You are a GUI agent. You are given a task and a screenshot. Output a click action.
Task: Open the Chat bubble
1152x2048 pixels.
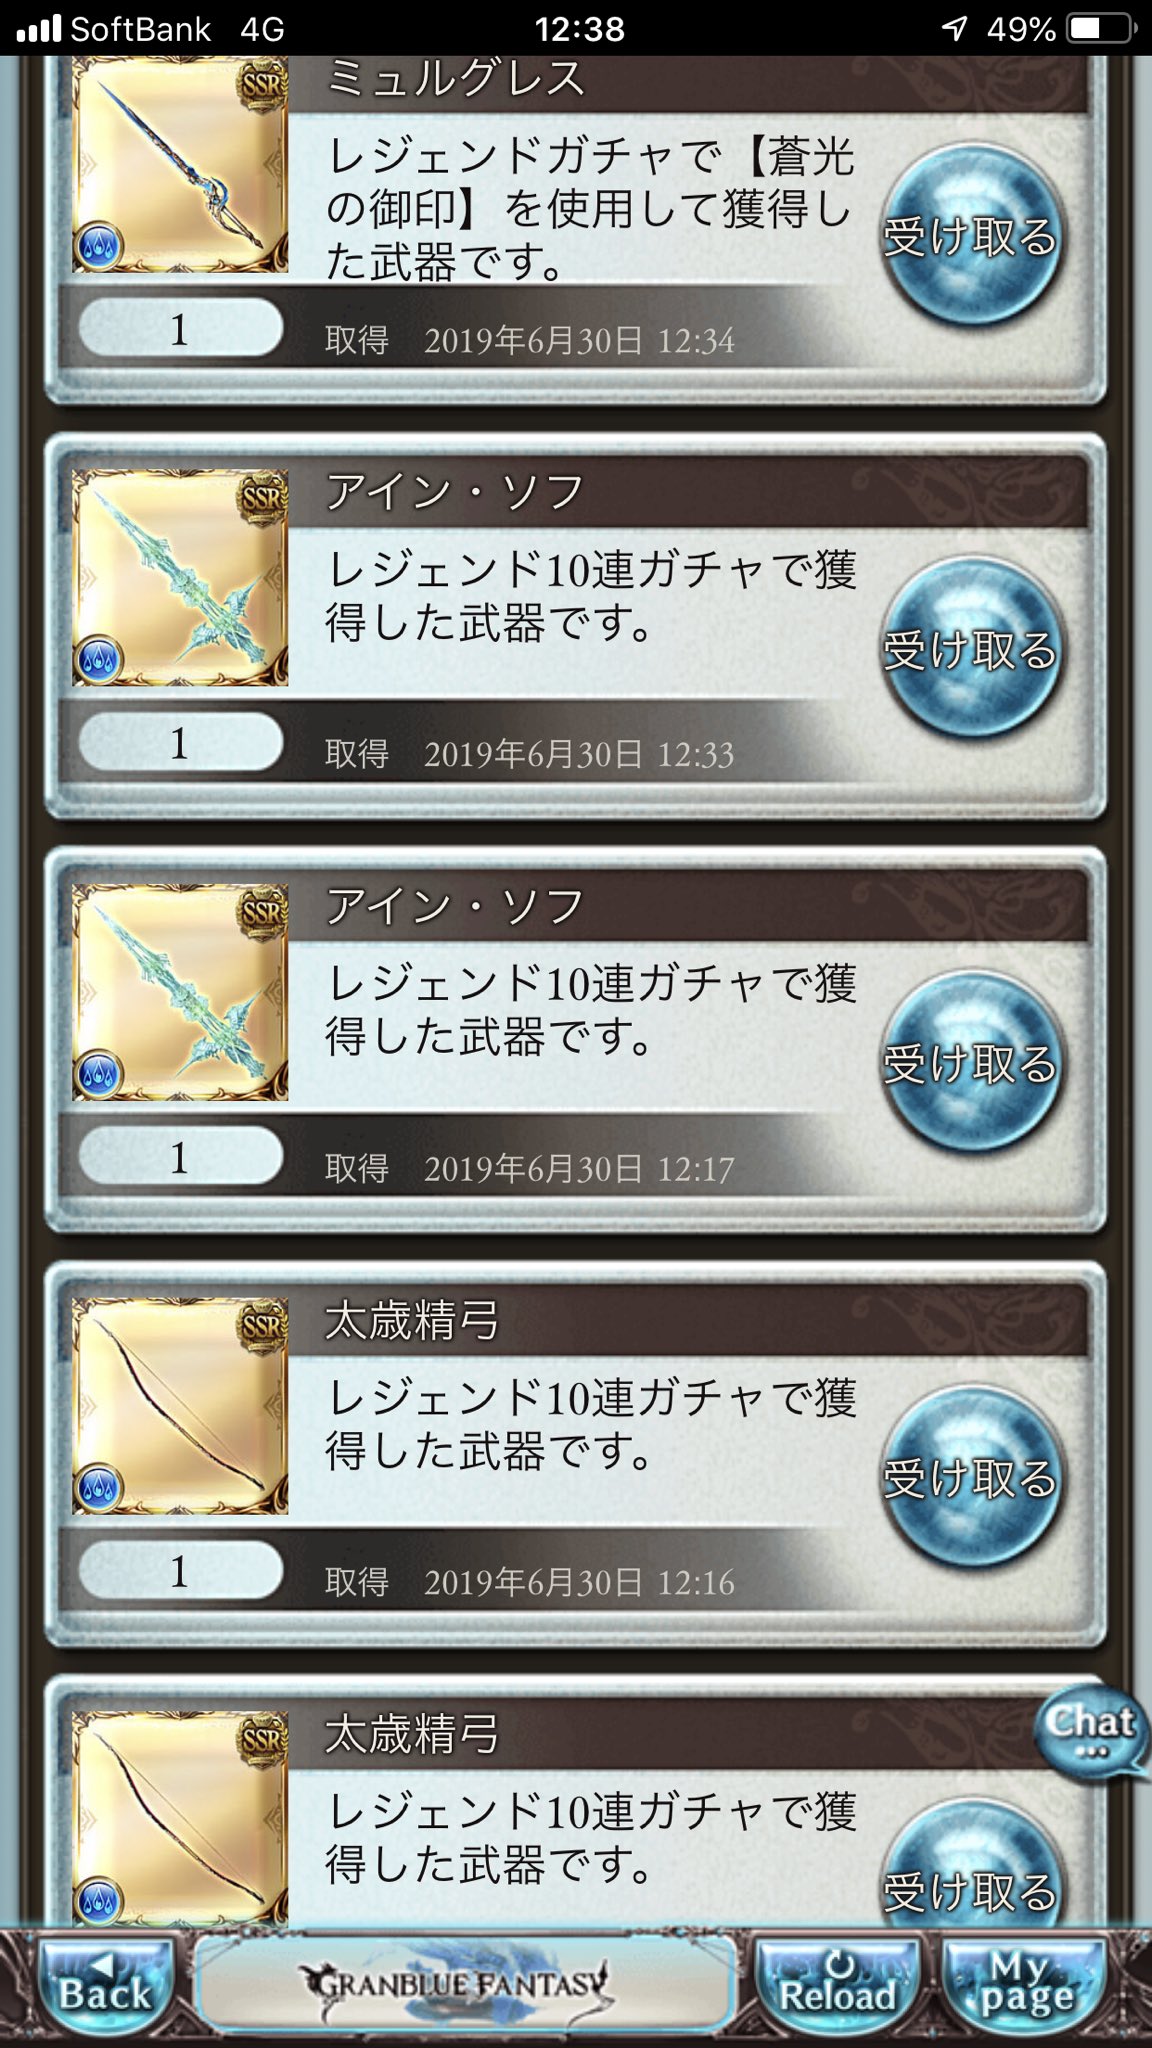tap(1091, 1730)
